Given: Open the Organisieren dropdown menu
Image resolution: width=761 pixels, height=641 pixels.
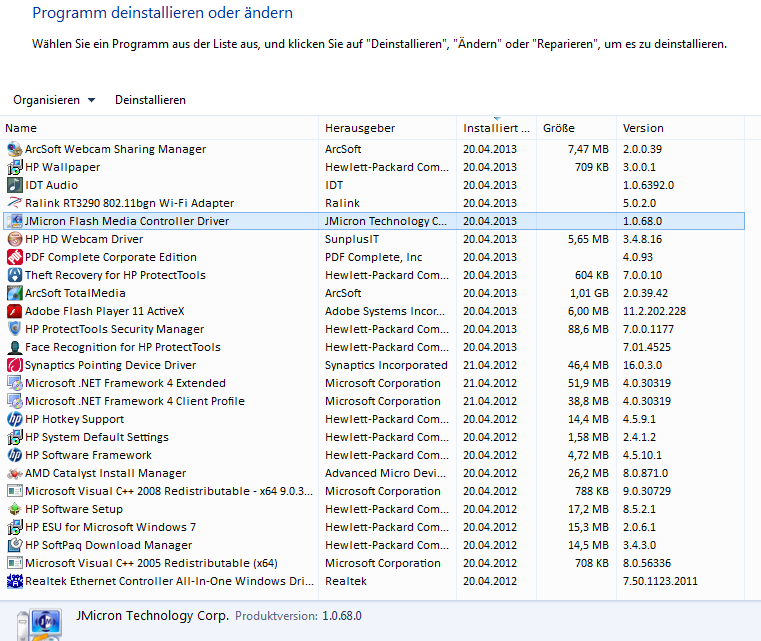Looking at the screenshot, I should [x=54, y=100].
